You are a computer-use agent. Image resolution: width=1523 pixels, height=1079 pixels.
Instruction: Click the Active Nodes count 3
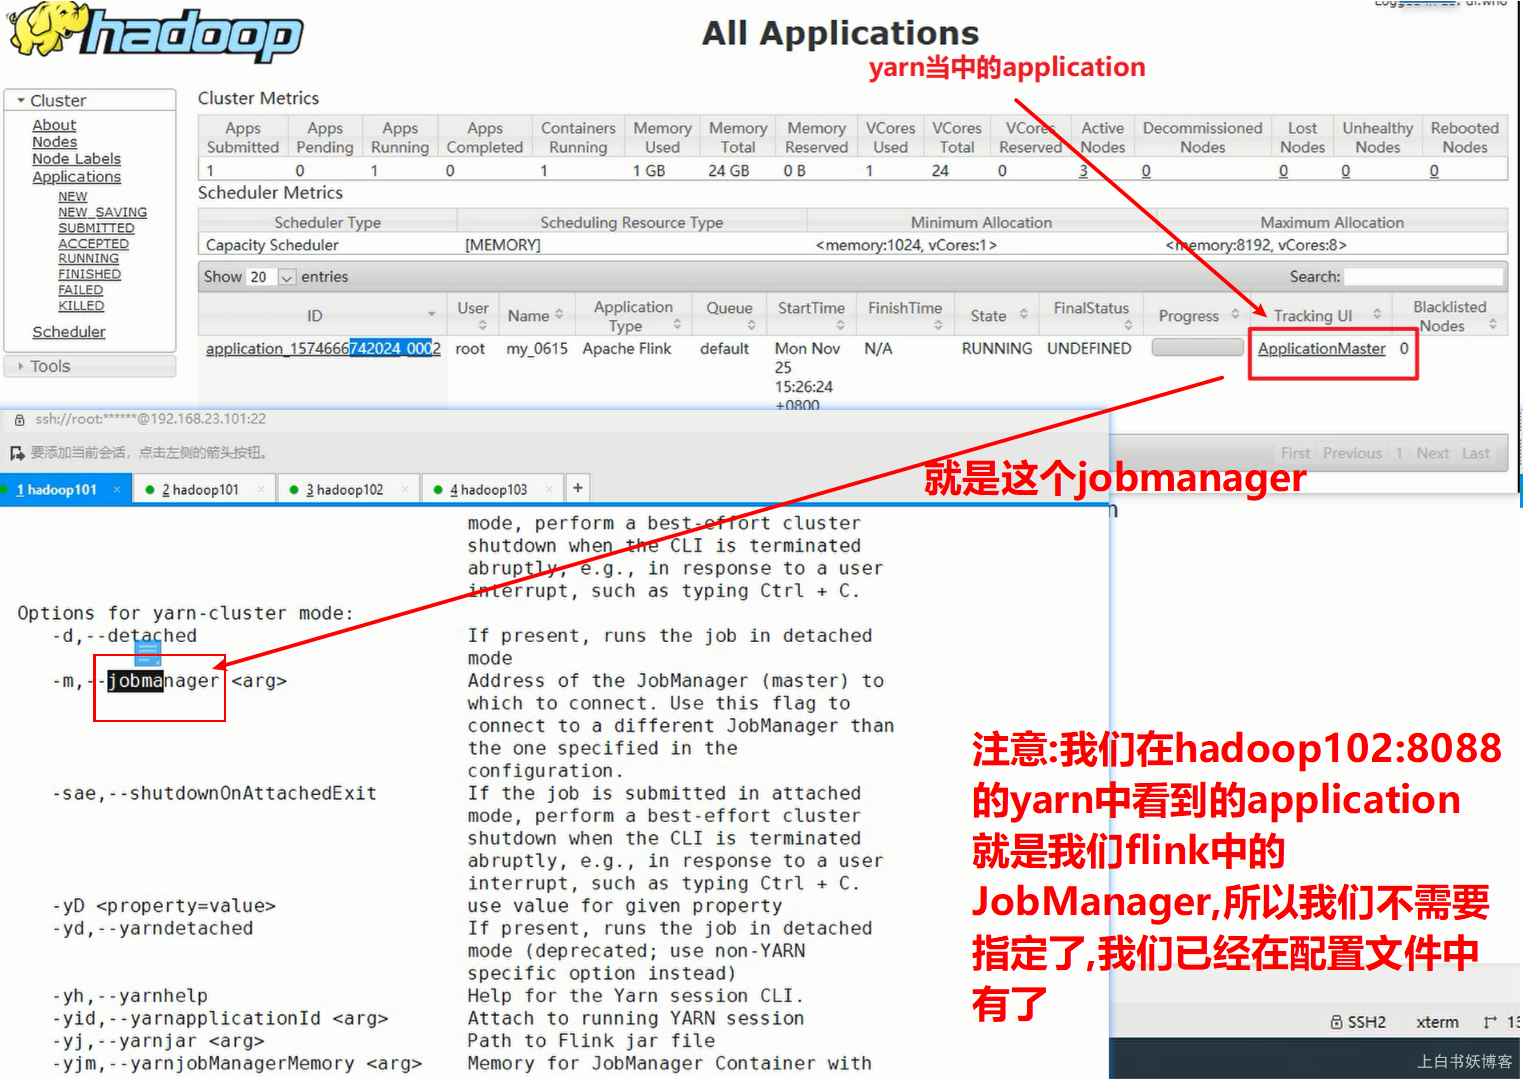[1083, 171]
